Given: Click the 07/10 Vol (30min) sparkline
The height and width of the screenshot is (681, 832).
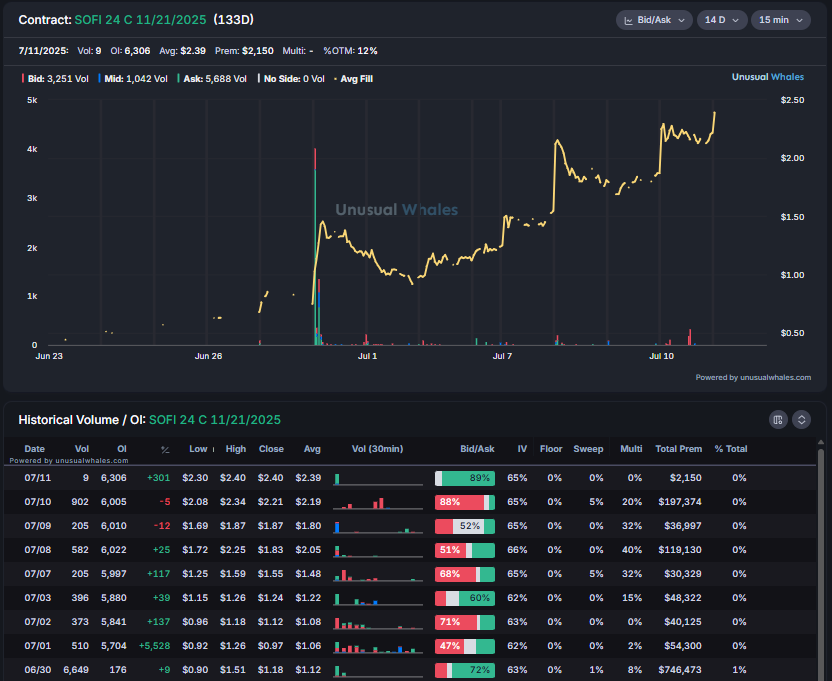Looking at the screenshot, I should tap(378, 502).
